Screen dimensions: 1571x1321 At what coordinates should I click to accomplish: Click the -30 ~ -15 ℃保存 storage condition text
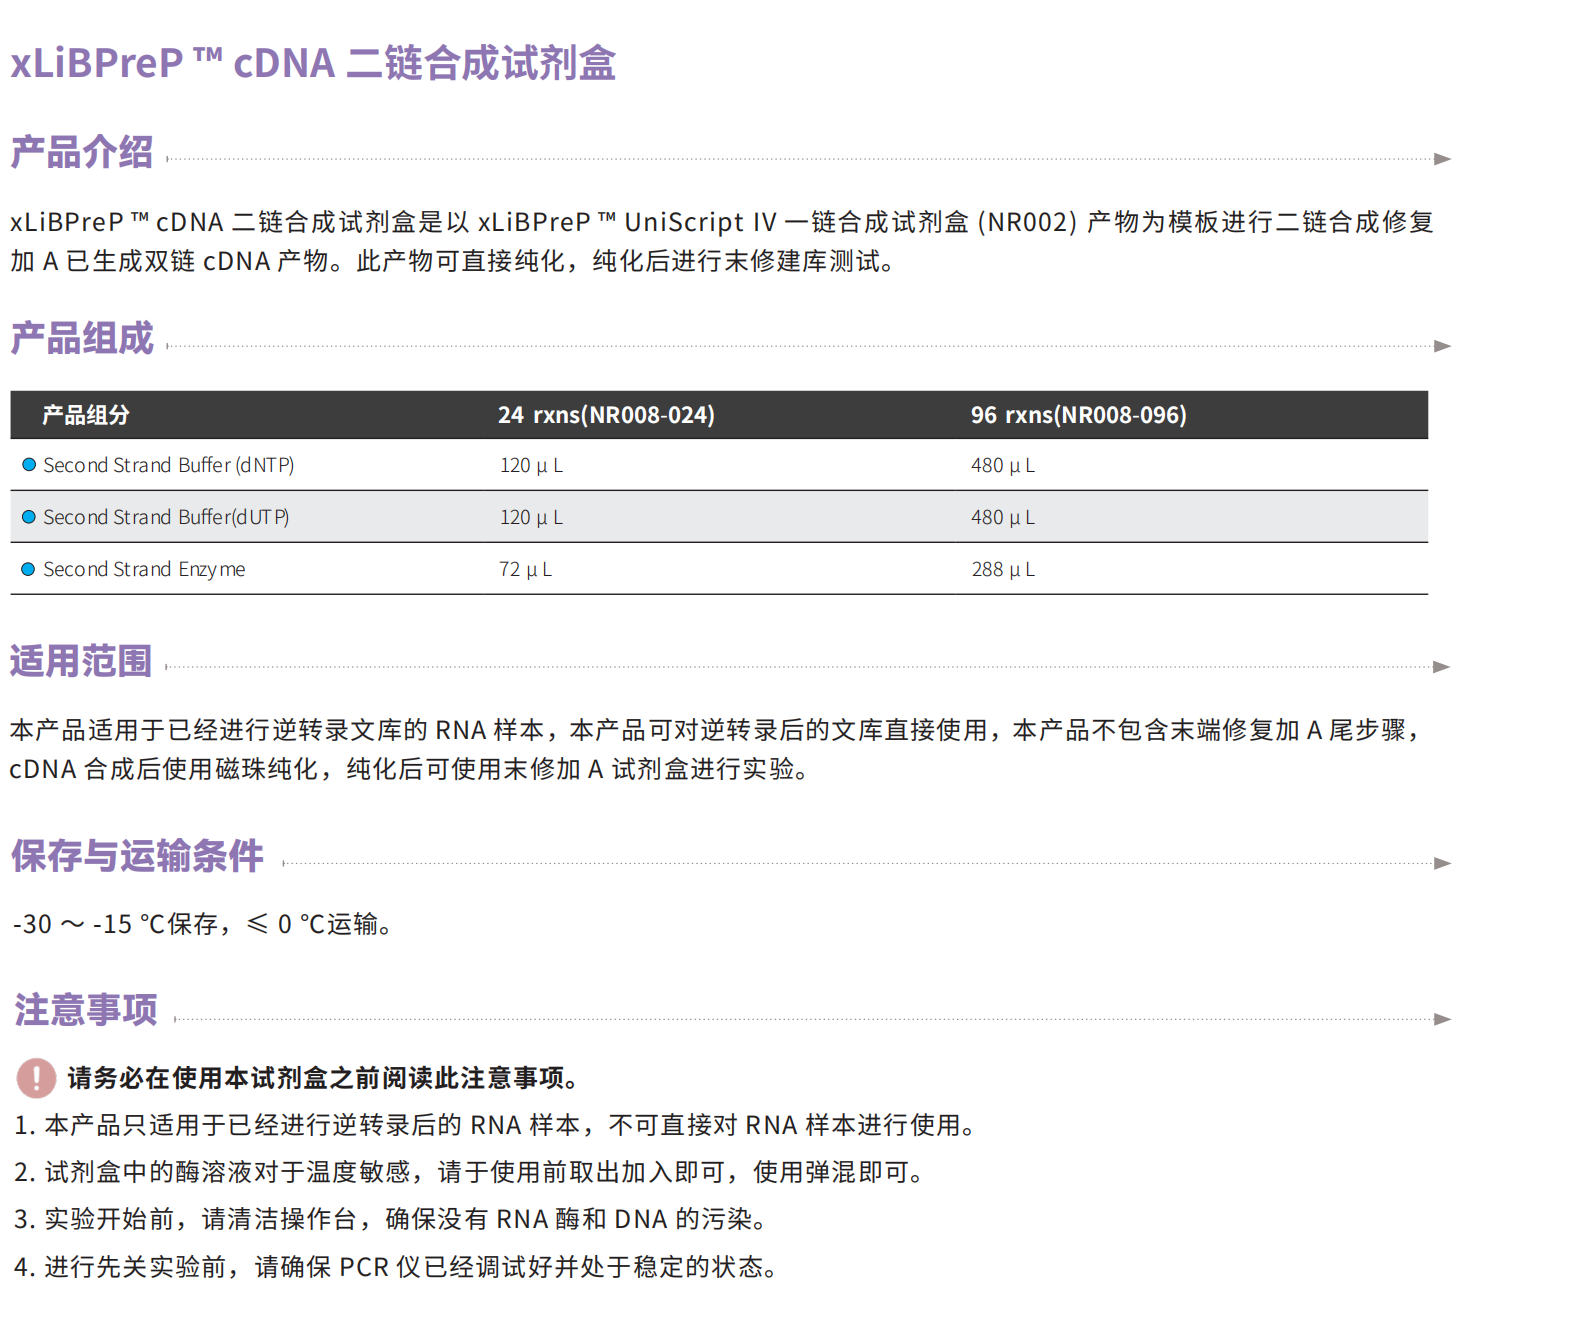tap(115, 924)
